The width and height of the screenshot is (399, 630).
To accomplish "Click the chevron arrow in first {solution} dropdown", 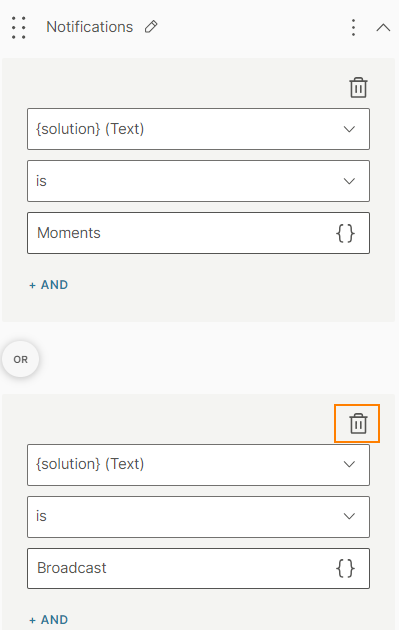I will click(x=349, y=129).
